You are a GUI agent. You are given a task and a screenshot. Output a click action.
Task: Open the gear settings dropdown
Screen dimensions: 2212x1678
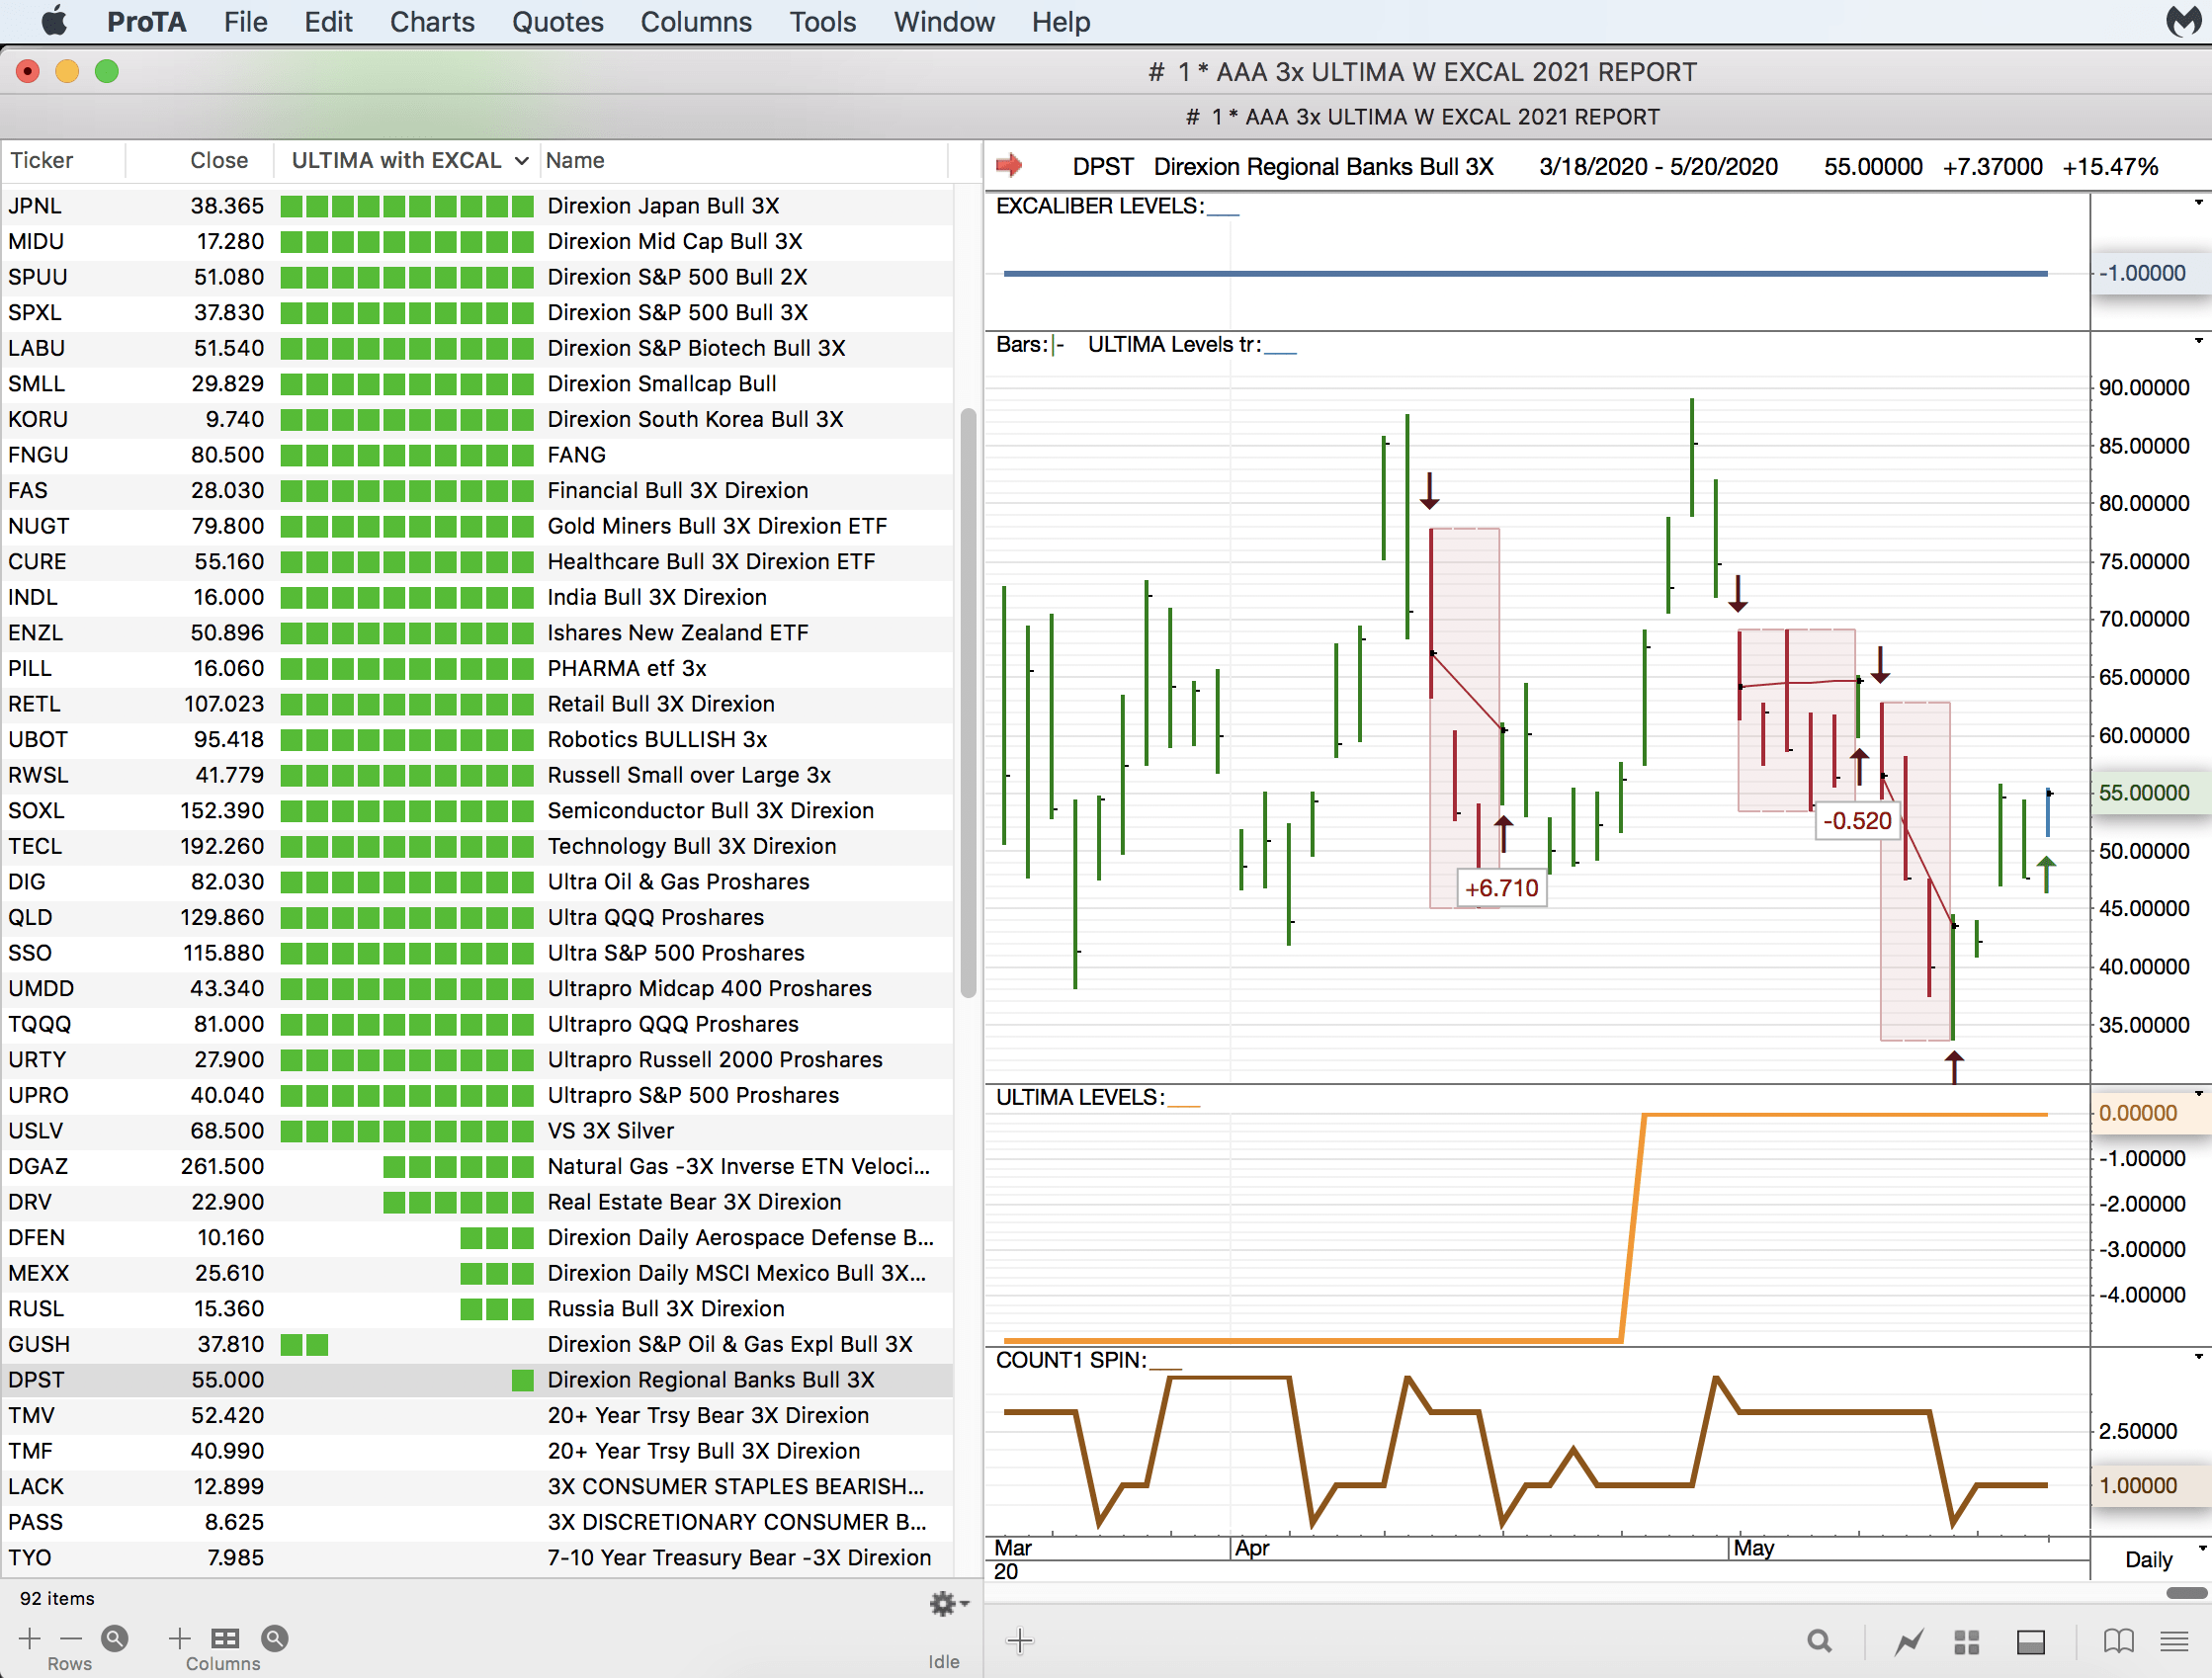(x=947, y=1603)
